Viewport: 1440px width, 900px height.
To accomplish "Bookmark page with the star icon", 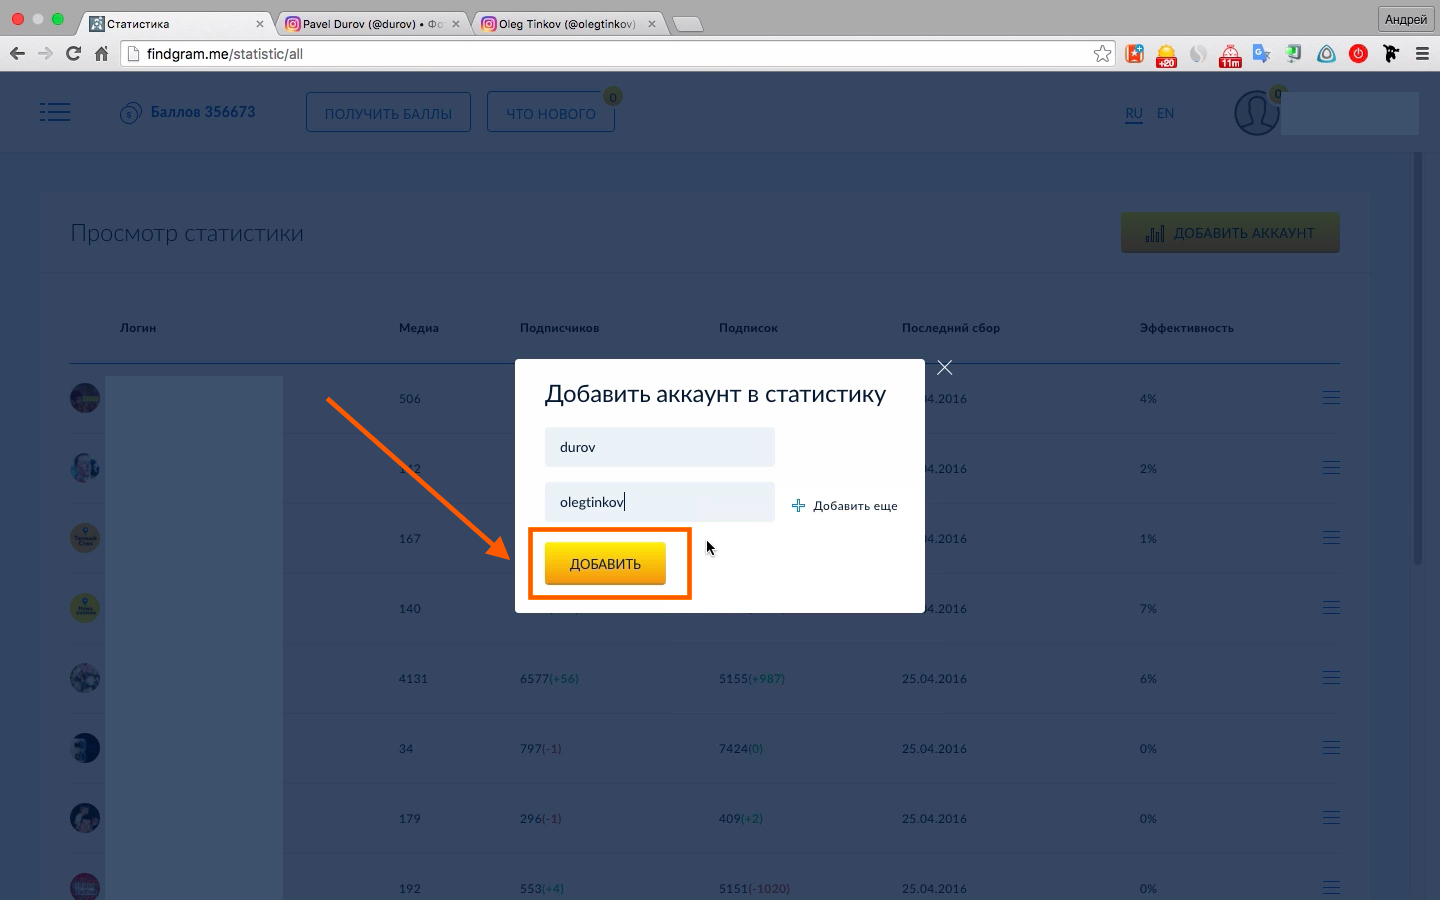I will pyautogui.click(x=1102, y=54).
